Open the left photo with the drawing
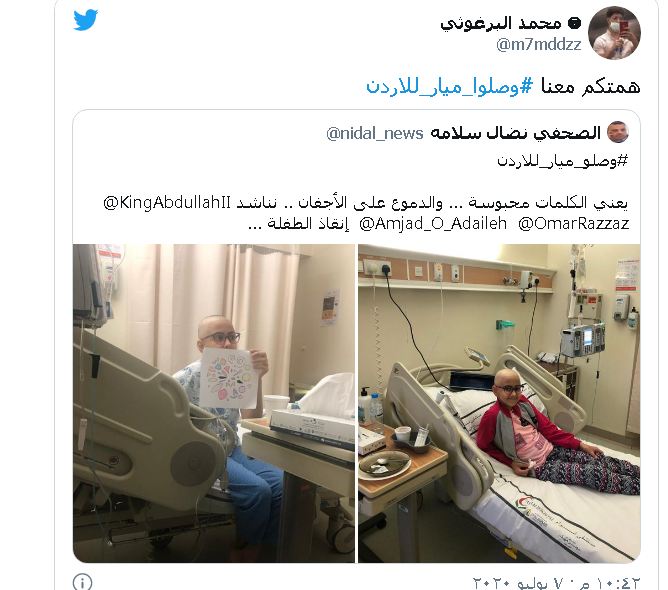668x590 pixels. click(x=213, y=403)
